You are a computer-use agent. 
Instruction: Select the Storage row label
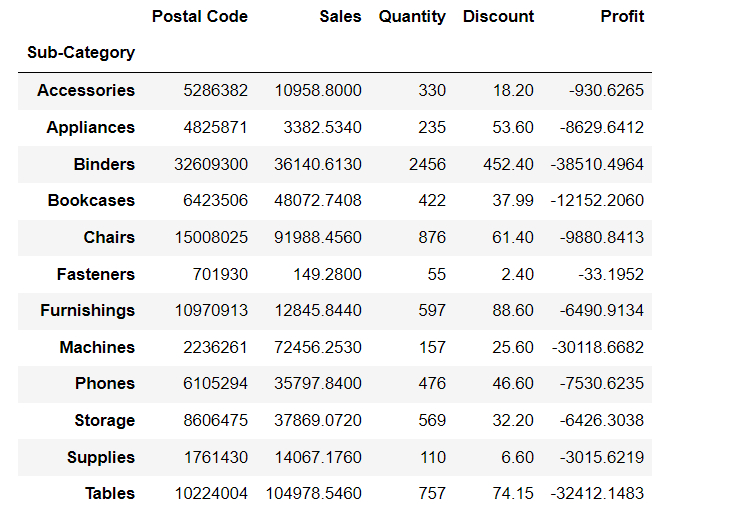pyautogui.click(x=105, y=421)
